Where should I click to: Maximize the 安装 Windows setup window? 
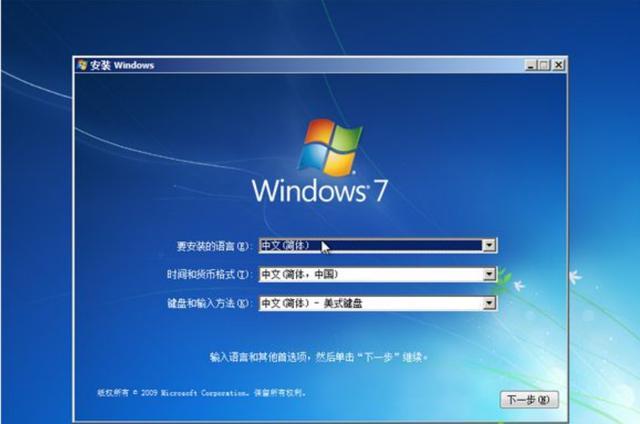click(x=544, y=65)
